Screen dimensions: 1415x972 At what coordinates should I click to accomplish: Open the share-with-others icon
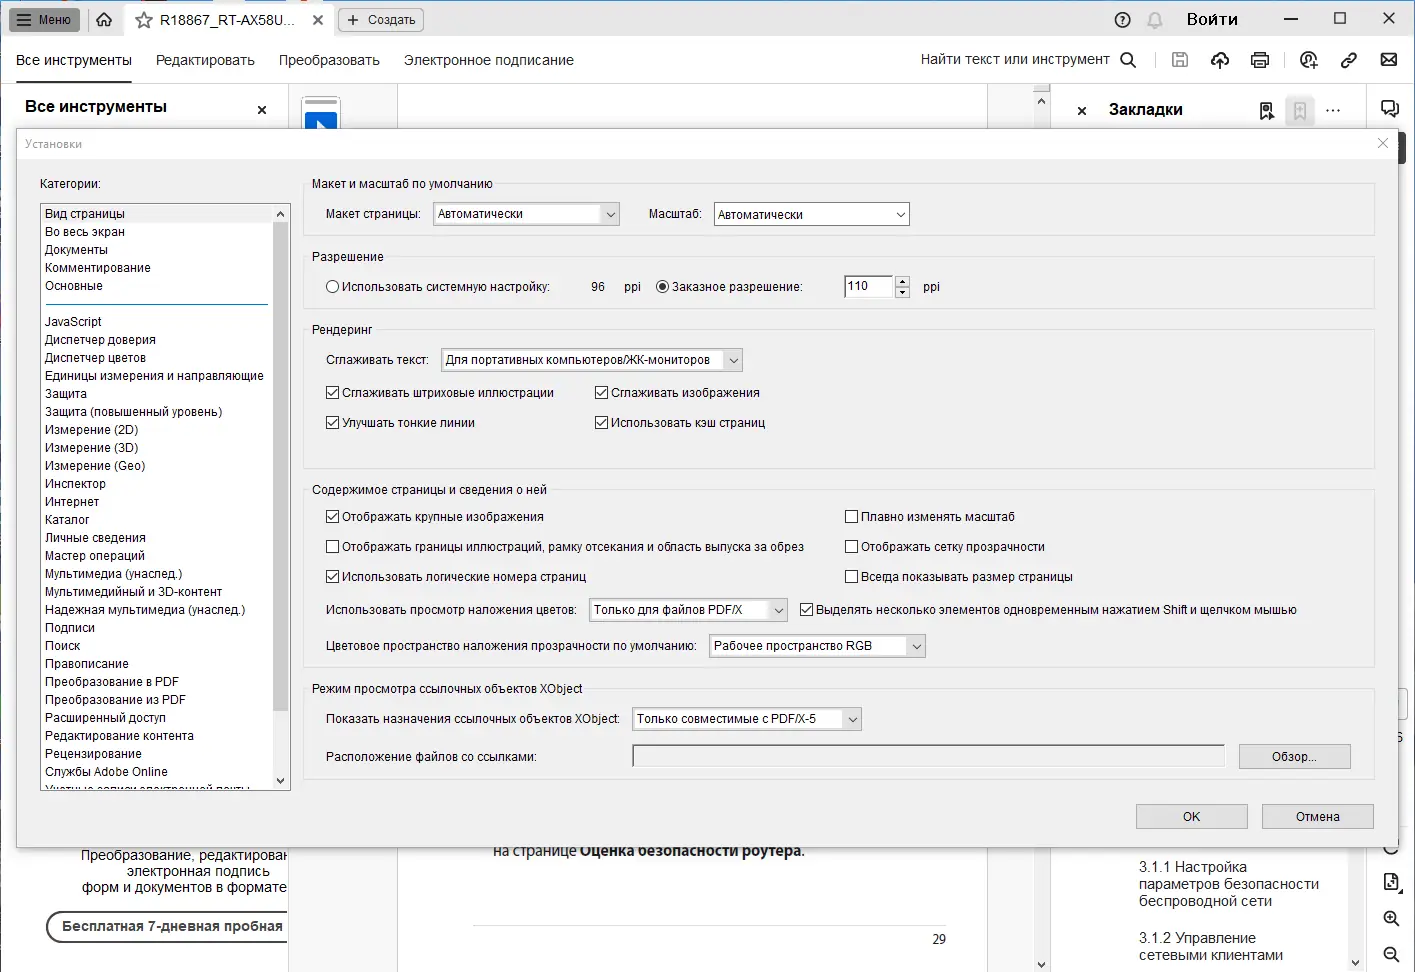pos(1308,60)
